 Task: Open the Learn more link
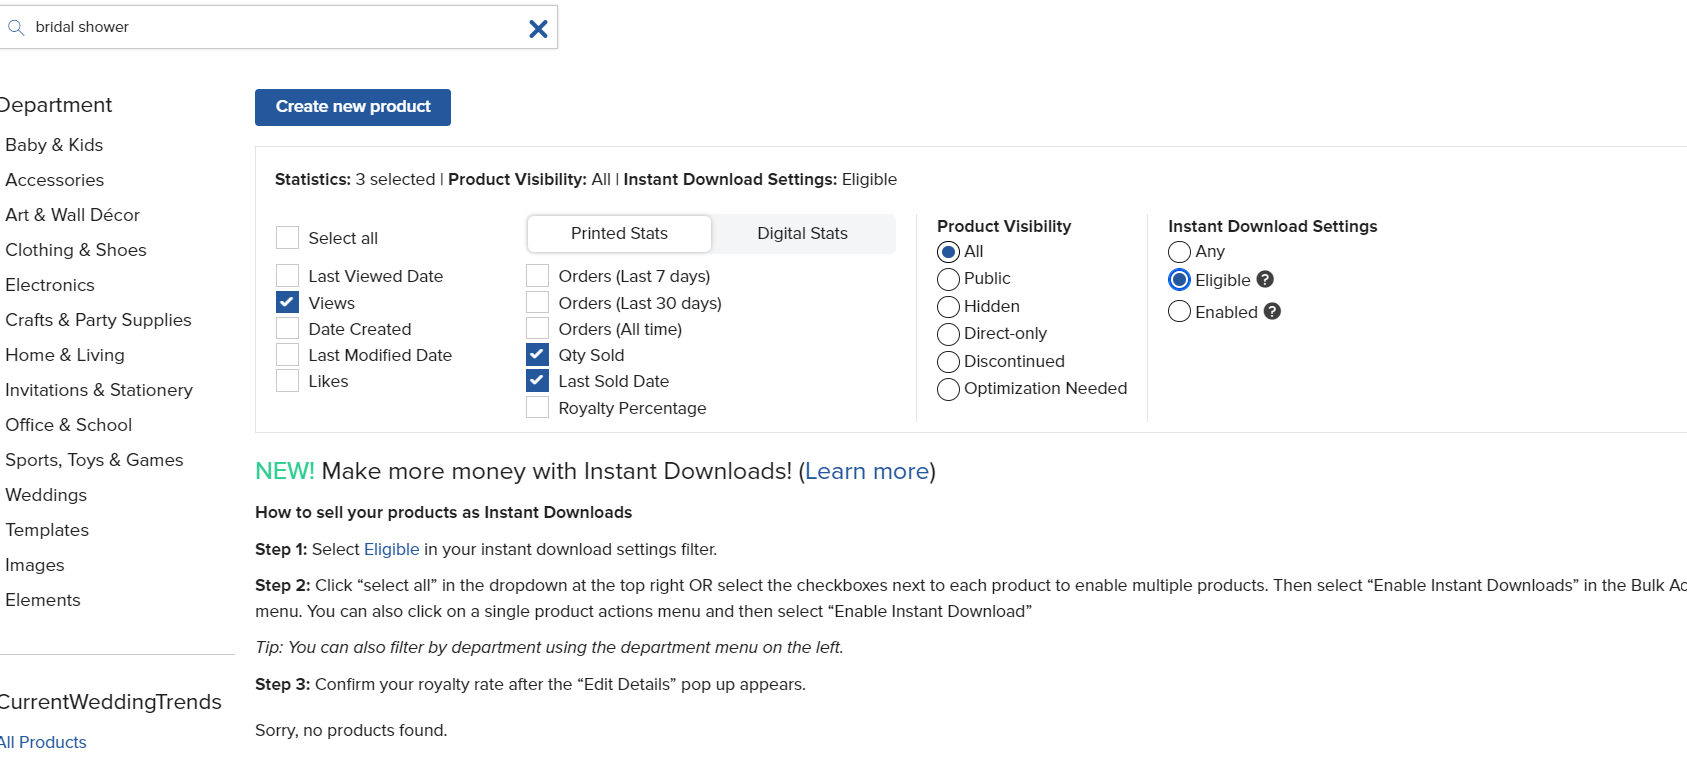[867, 471]
